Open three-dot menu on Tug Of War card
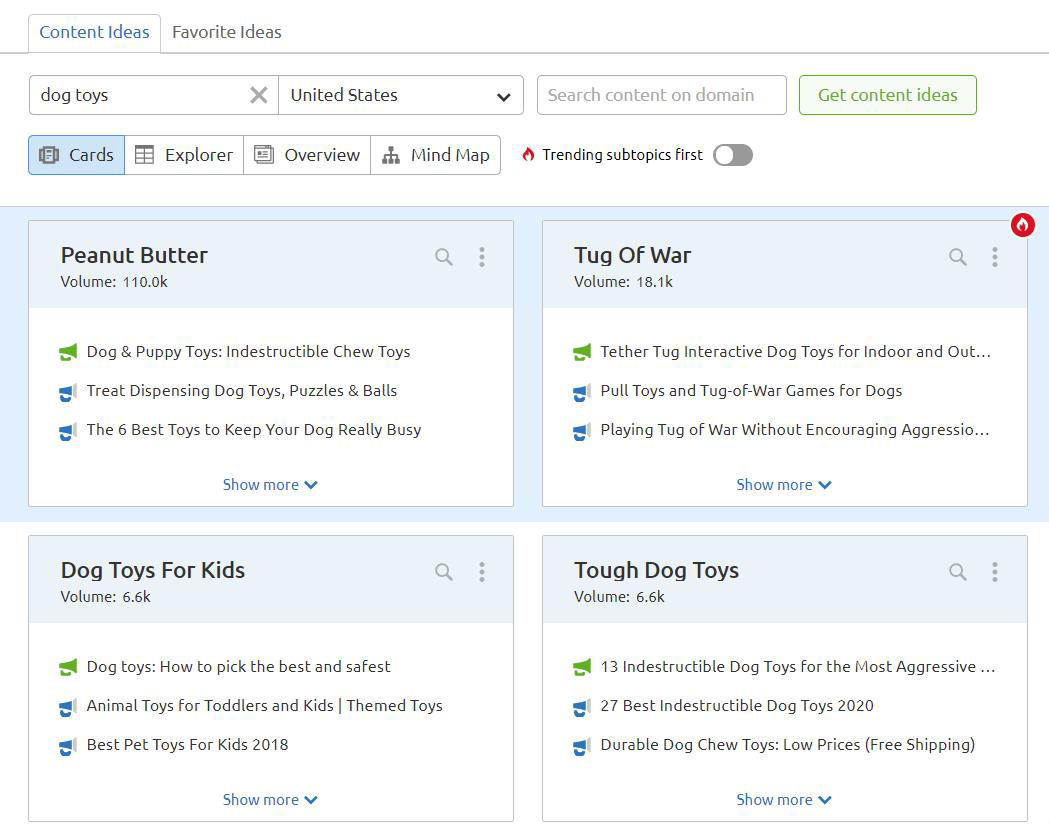 [994, 257]
